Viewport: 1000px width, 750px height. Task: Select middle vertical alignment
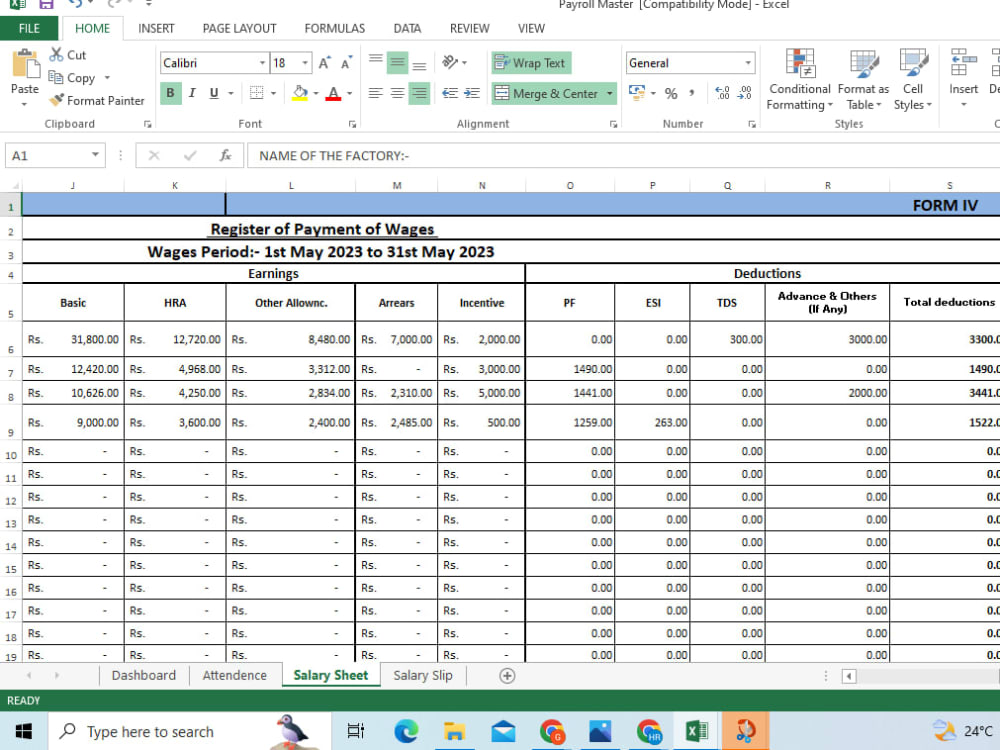coord(397,62)
